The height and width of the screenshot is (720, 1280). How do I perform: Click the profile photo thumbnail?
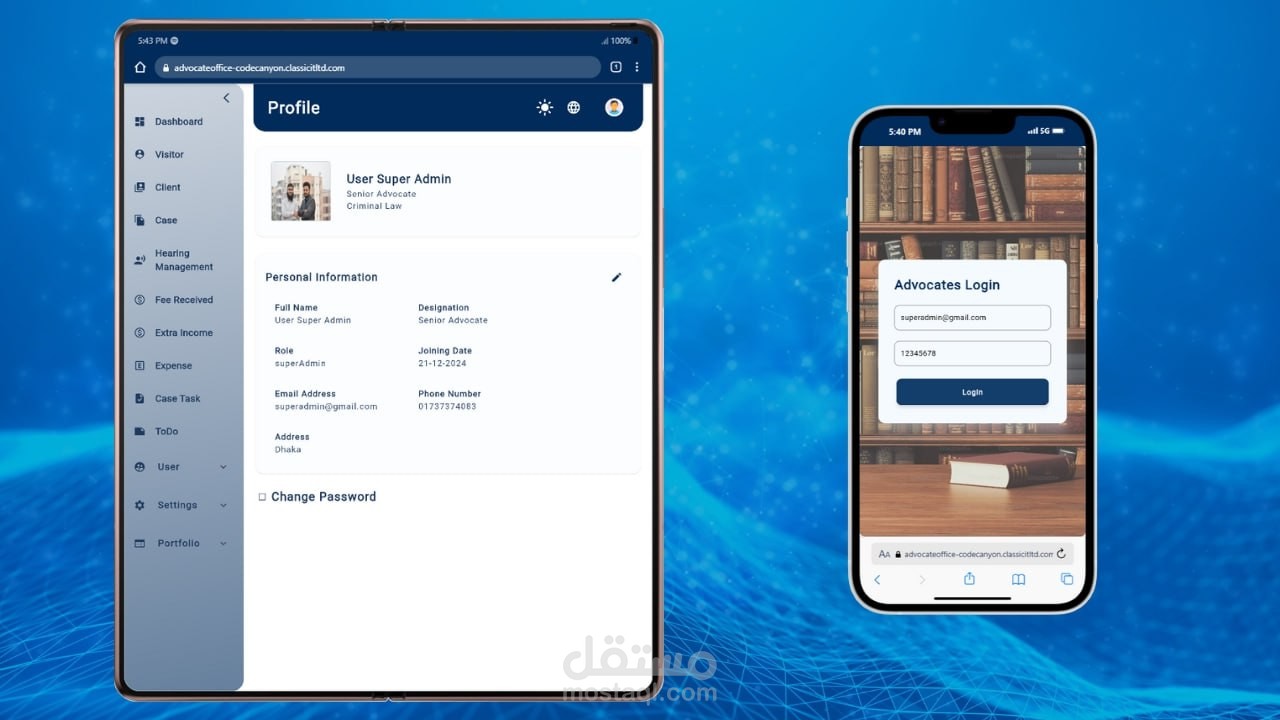pyautogui.click(x=301, y=191)
